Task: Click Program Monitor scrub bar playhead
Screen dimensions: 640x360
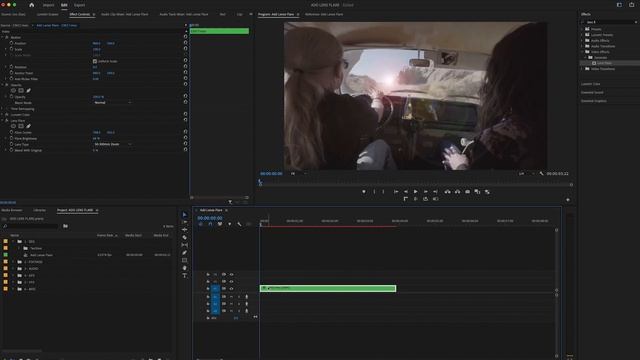Action: [260, 183]
